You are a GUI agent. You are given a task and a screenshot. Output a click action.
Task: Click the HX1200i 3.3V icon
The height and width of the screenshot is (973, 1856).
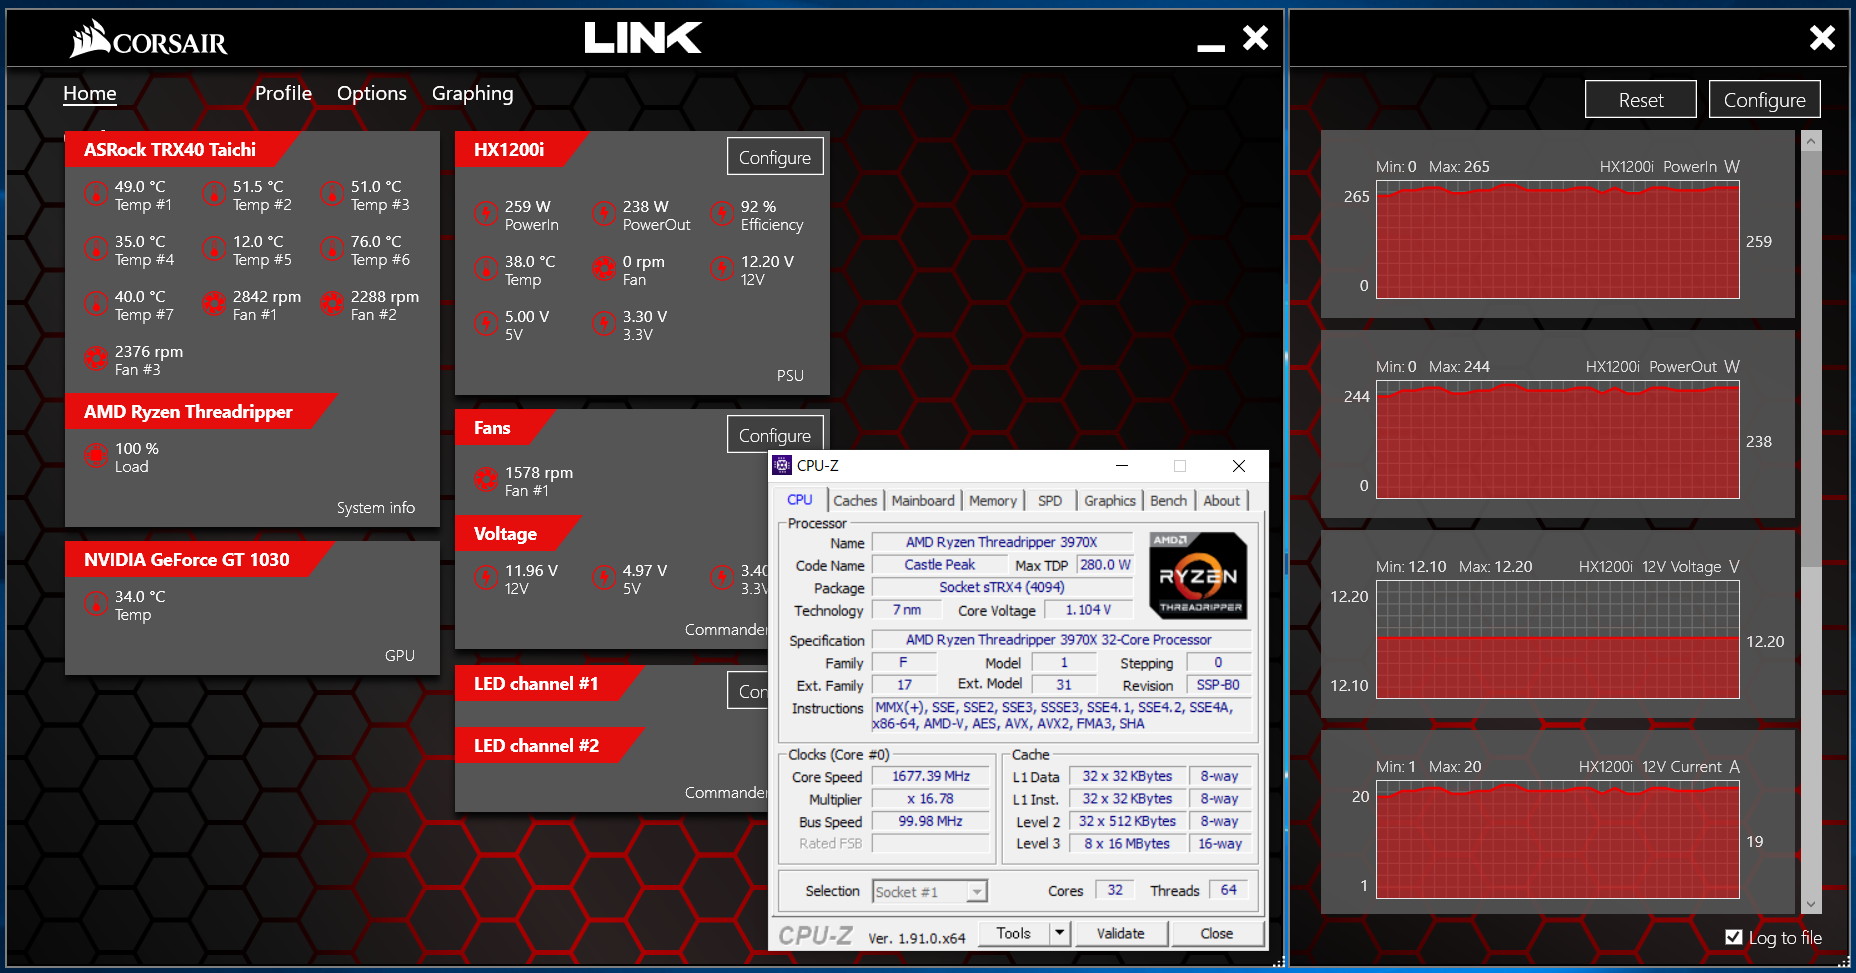604,324
